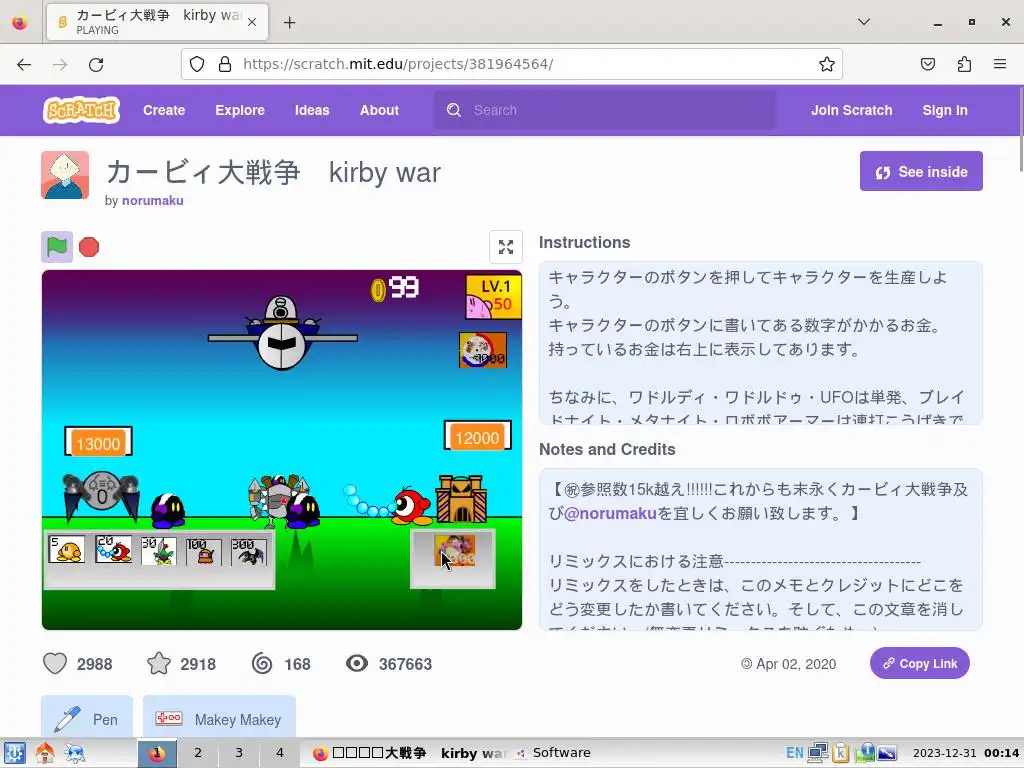1024x768 pixels.
Task: Open the Software taskbar entry
Action: click(554, 753)
